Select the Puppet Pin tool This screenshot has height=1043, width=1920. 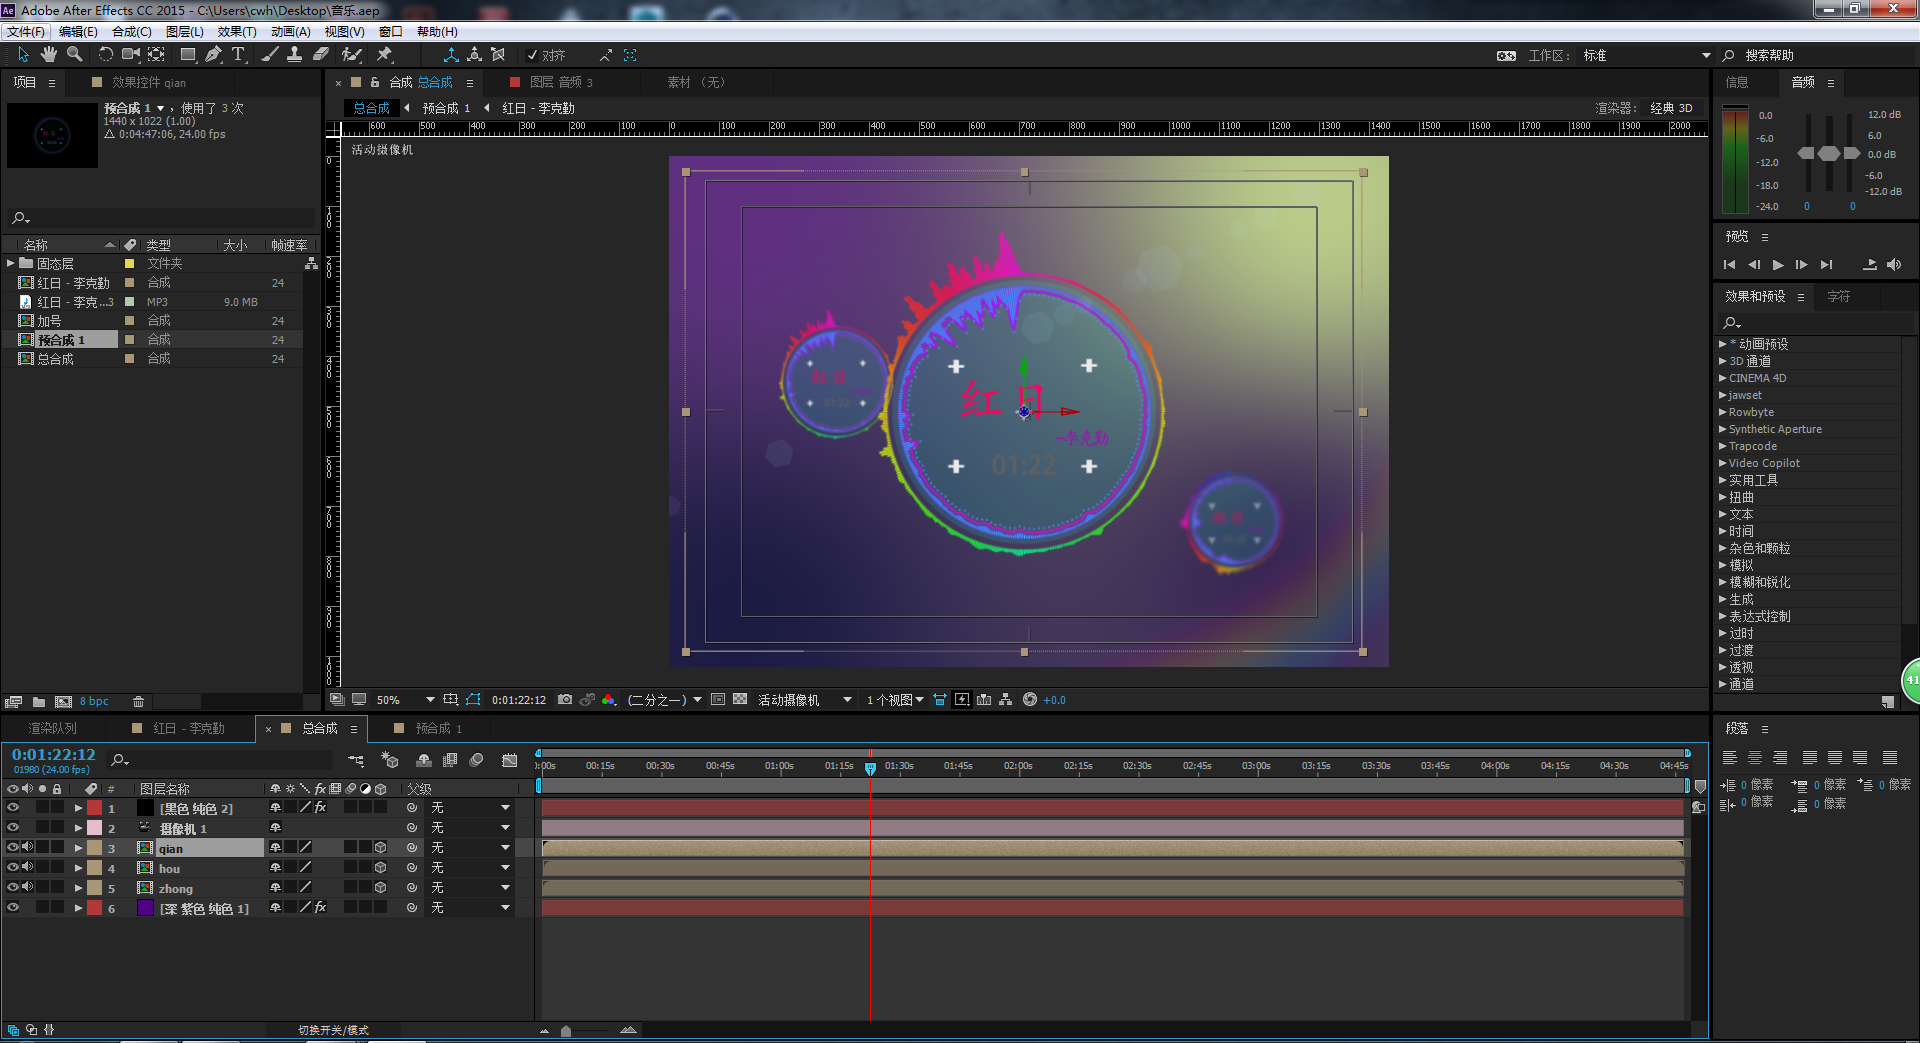click(384, 55)
